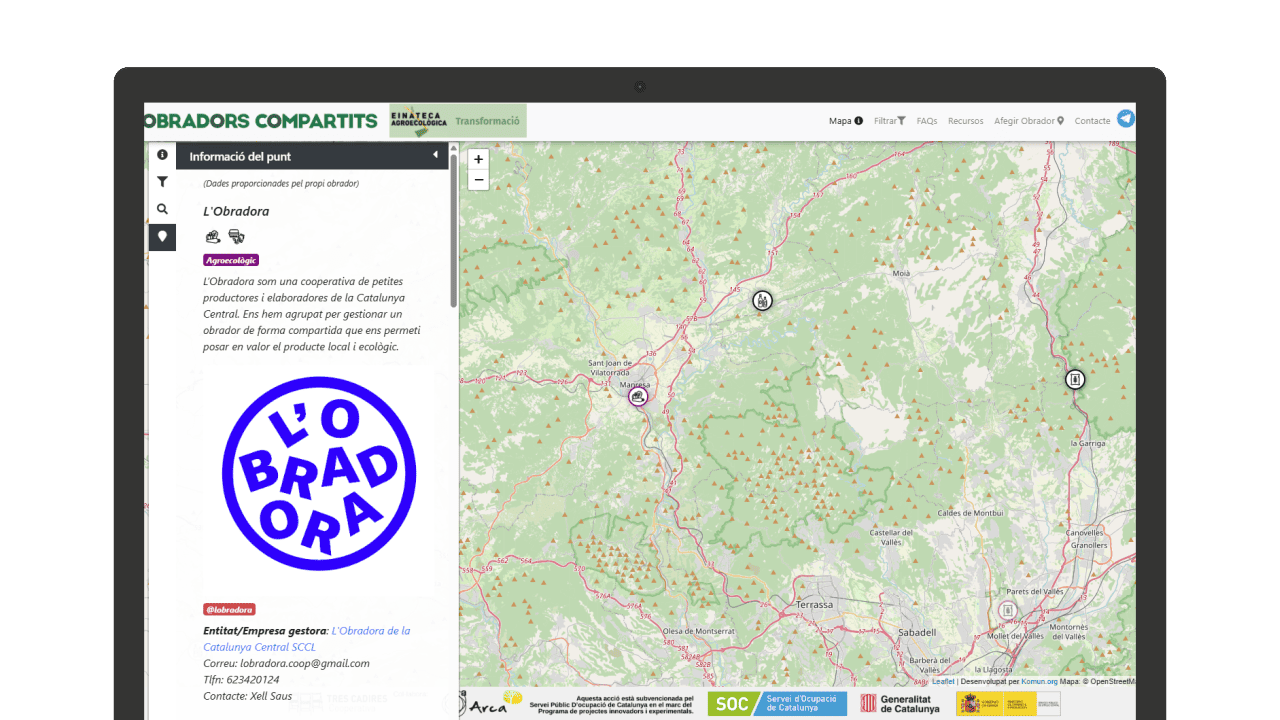Go to Mapa in top navigation

(846, 121)
